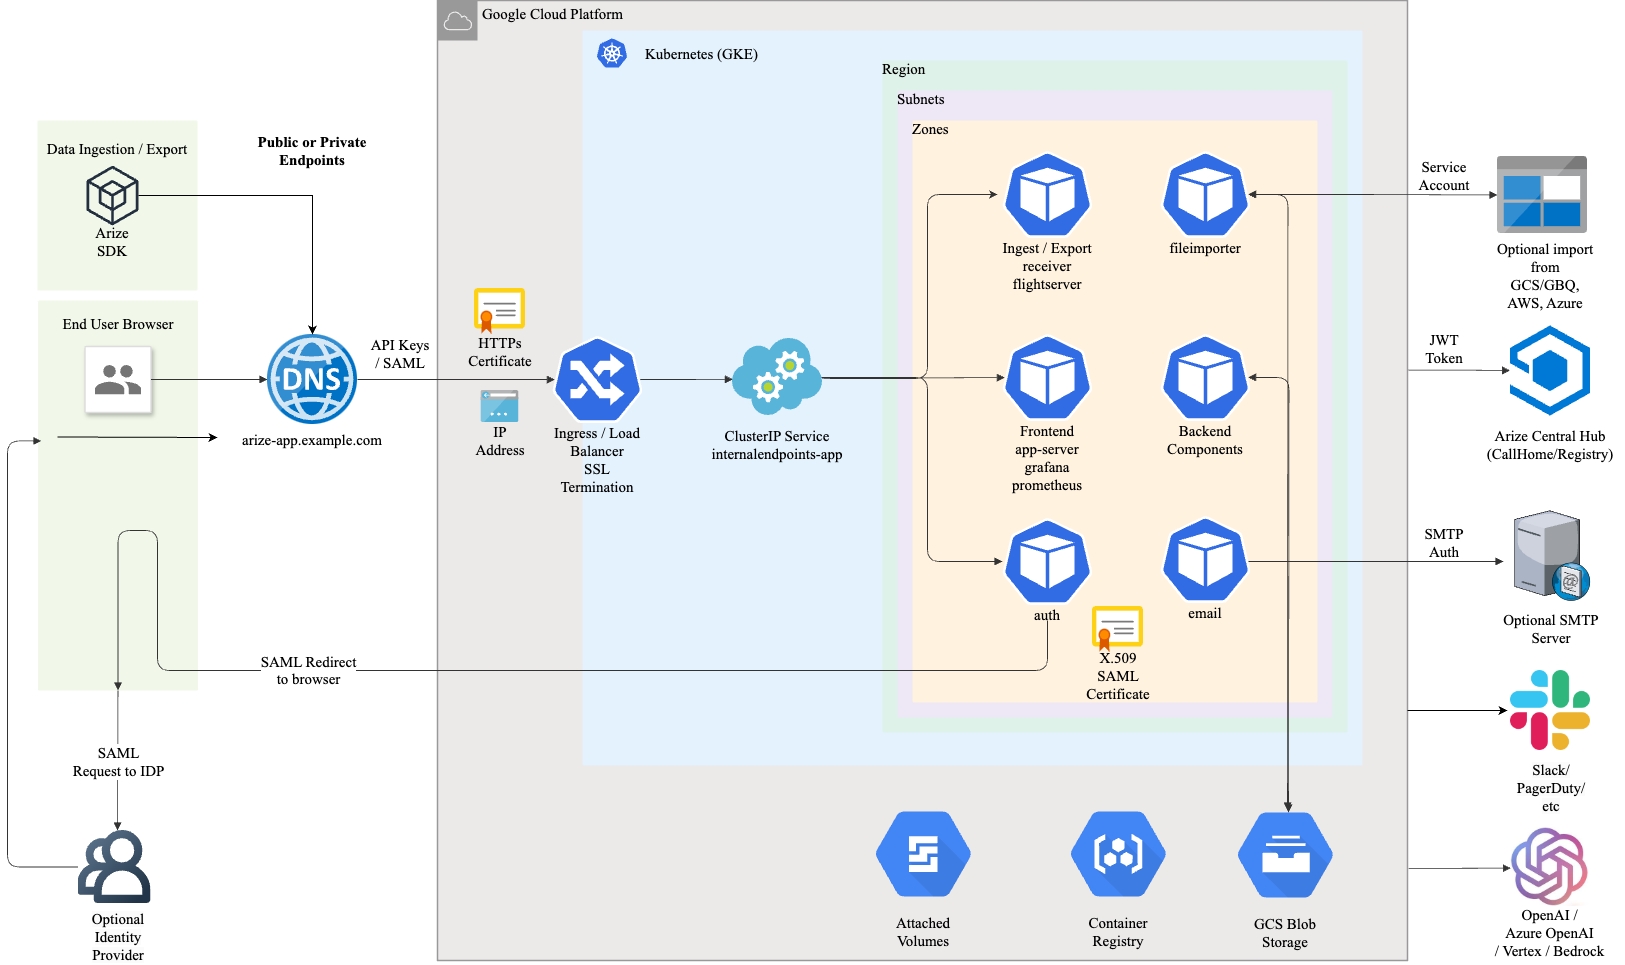Image resolution: width=1625 pixels, height=965 pixels.
Task: Select the email pod icon
Action: tap(1205, 561)
